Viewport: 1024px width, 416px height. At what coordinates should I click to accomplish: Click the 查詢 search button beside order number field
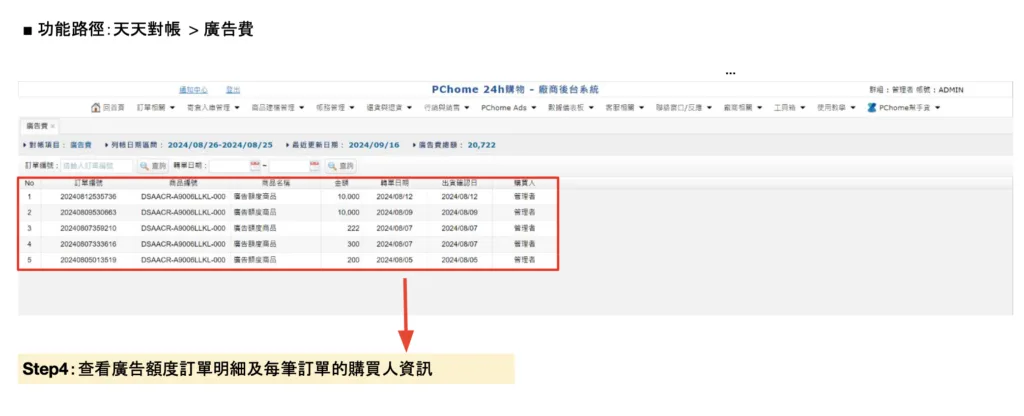pyautogui.click(x=152, y=165)
